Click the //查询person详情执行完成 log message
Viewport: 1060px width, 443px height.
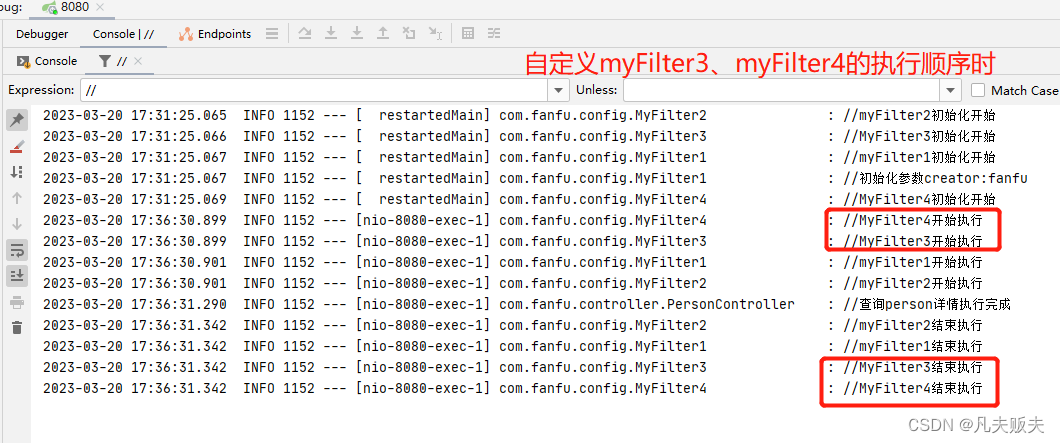tap(927, 304)
